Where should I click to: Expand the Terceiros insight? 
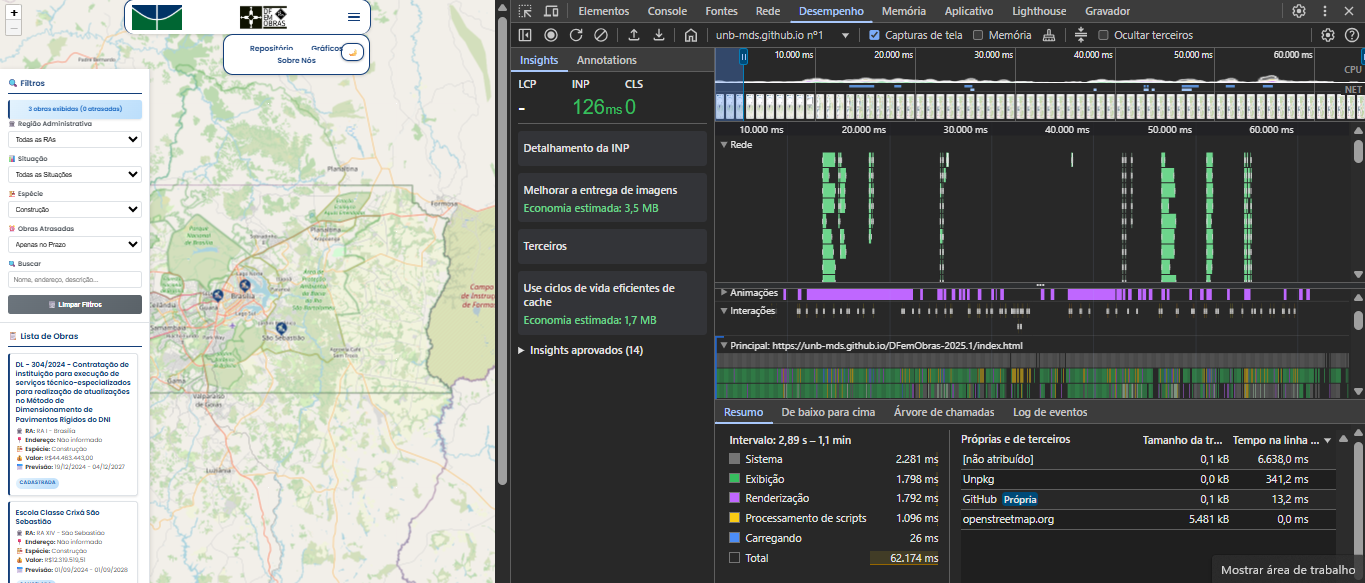(612, 245)
